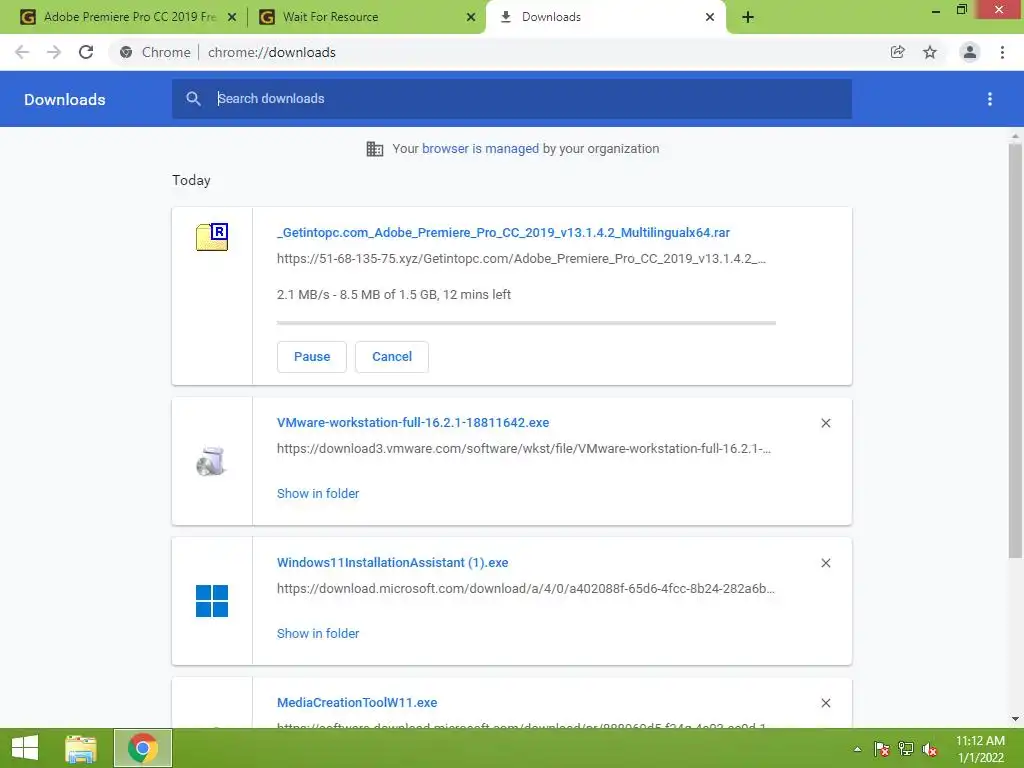Click the RAR archive file icon

212,237
